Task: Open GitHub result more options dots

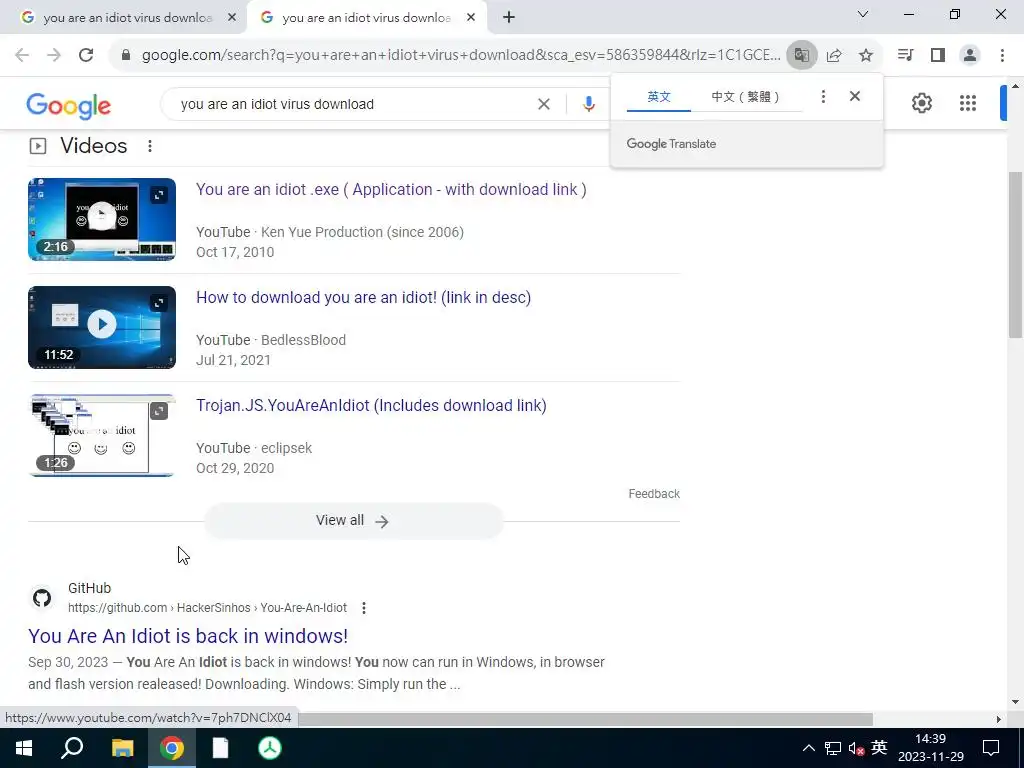Action: coord(364,608)
